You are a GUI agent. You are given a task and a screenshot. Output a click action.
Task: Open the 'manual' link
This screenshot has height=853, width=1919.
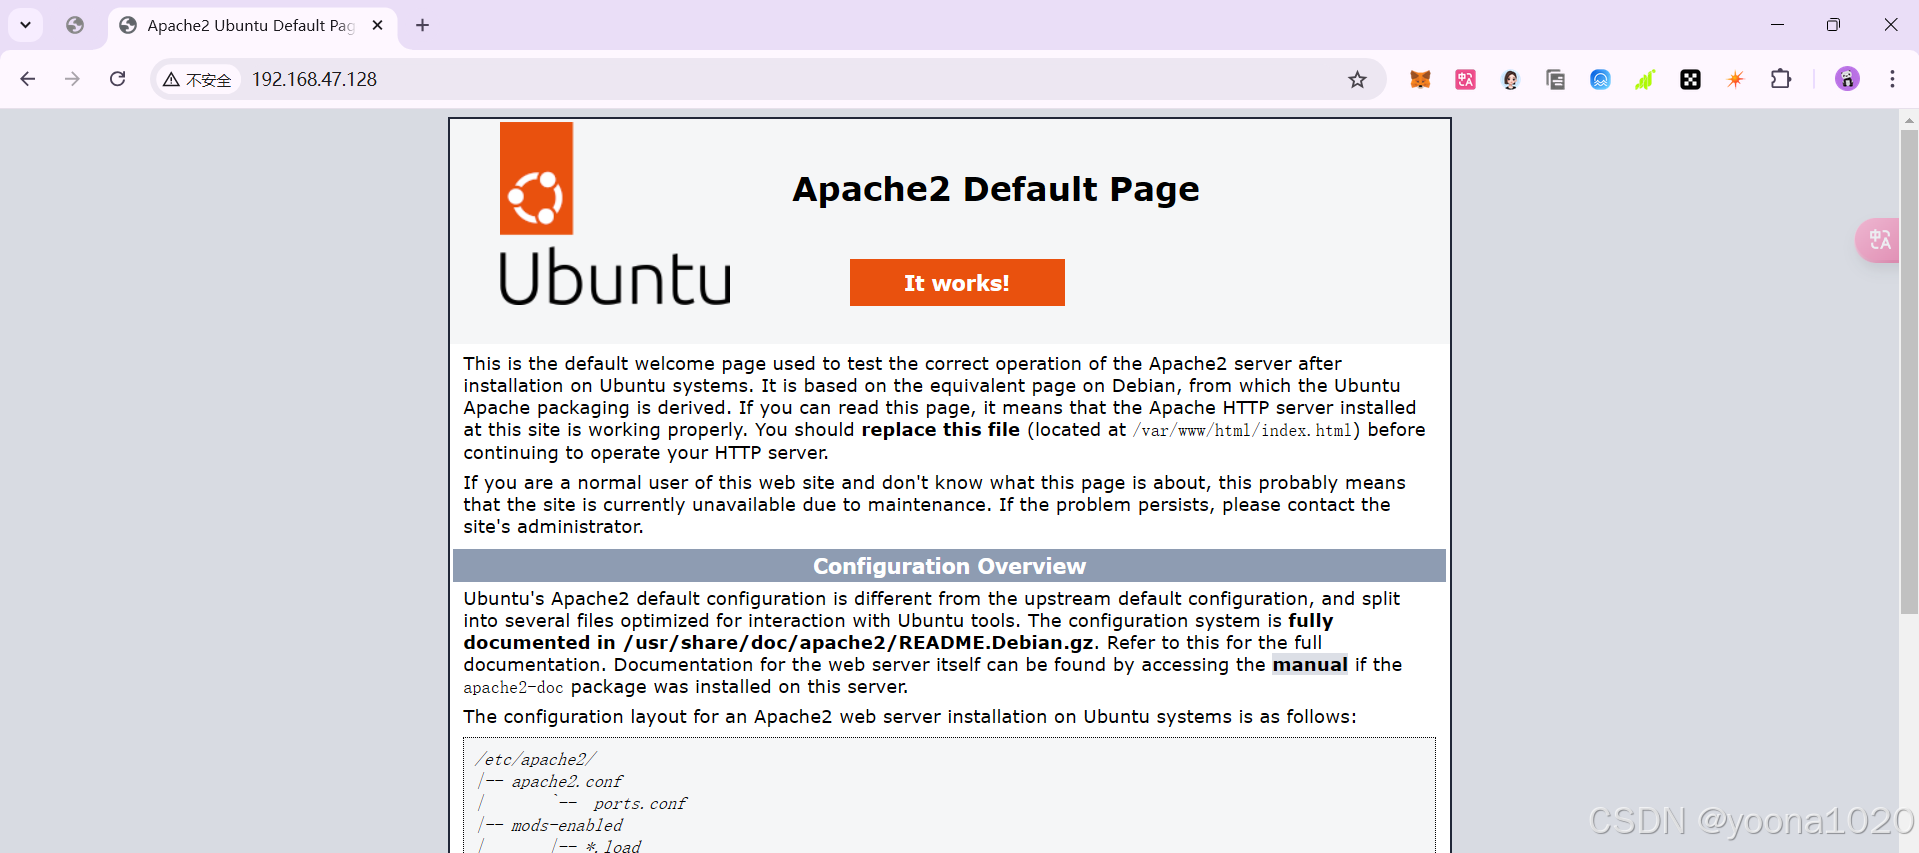pyautogui.click(x=1310, y=665)
